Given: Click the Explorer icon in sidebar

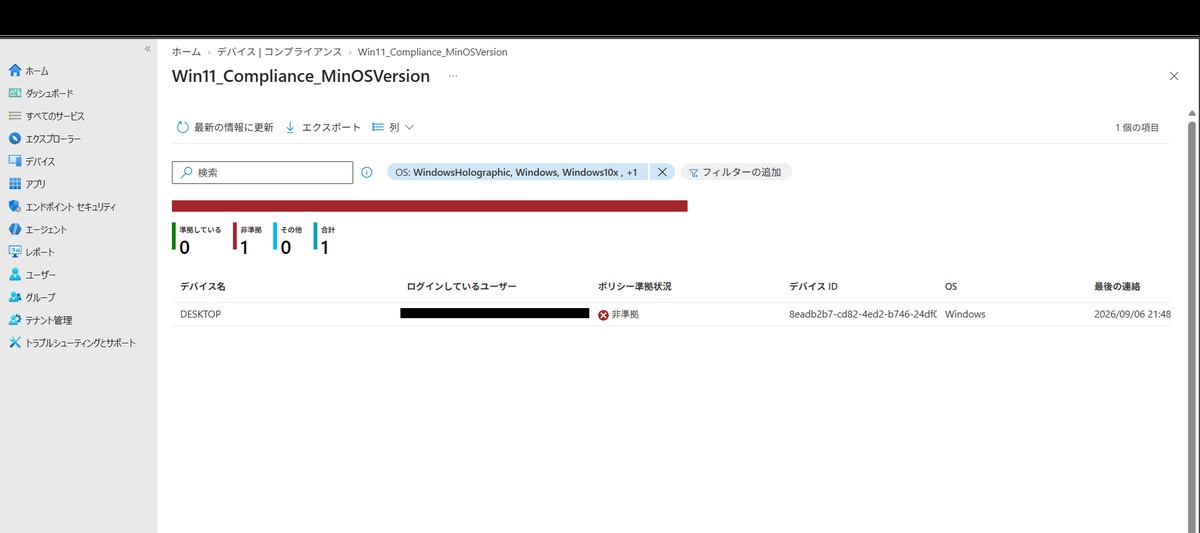Looking at the screenshot, I should pyautogui.click(x=14, y=139).
